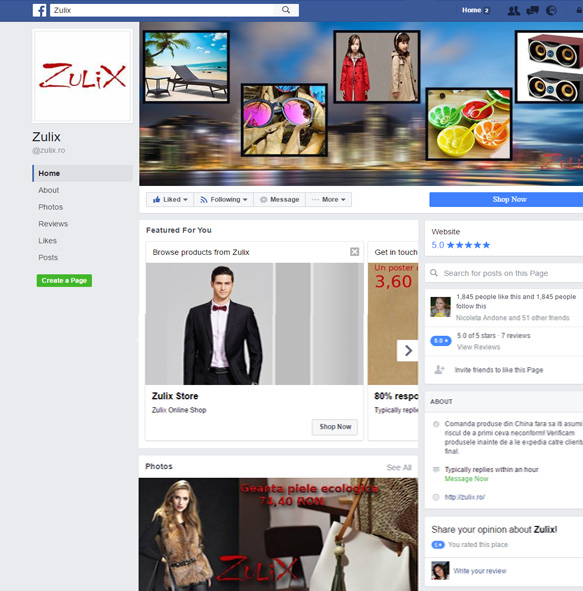Screen dimensions: 583x591
Task: Click the Message button
Action: click(x=280, y=199)
